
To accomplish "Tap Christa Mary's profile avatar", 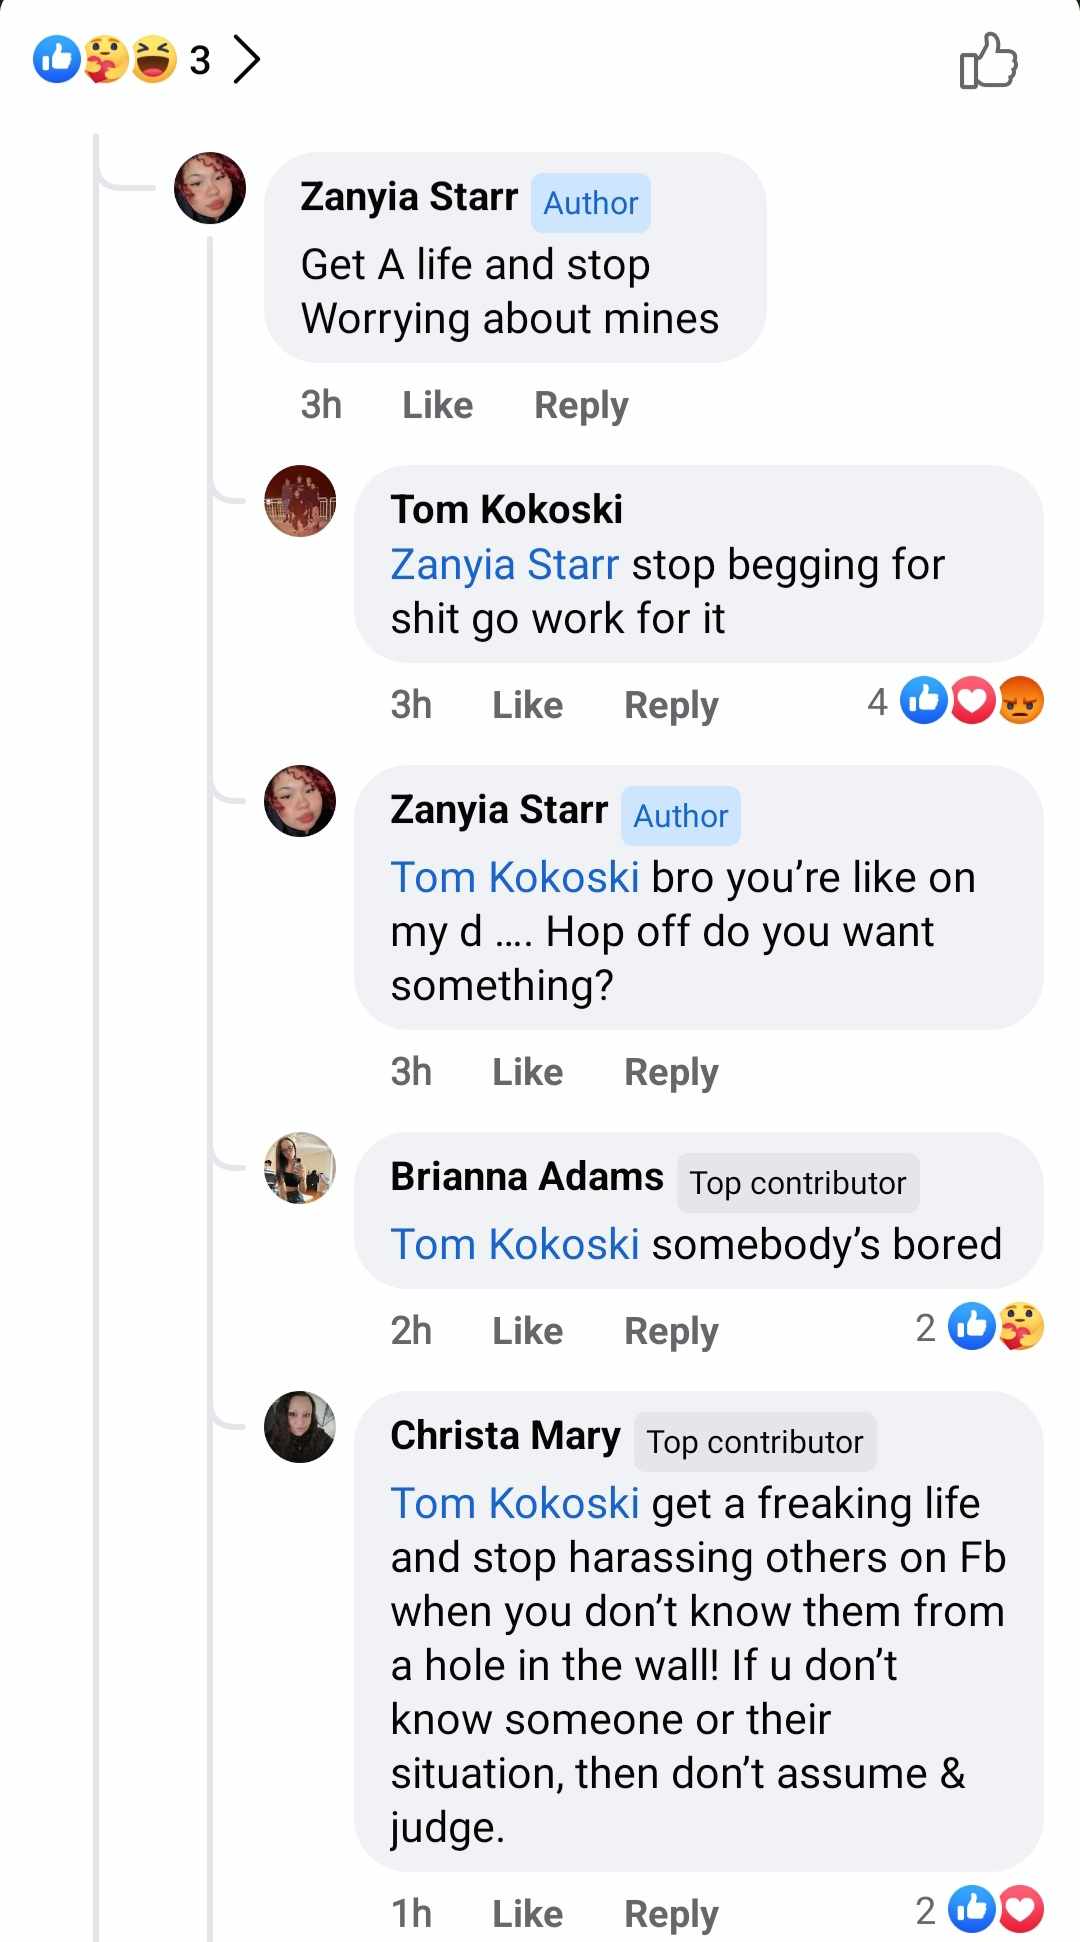I will click(300, 1427).
